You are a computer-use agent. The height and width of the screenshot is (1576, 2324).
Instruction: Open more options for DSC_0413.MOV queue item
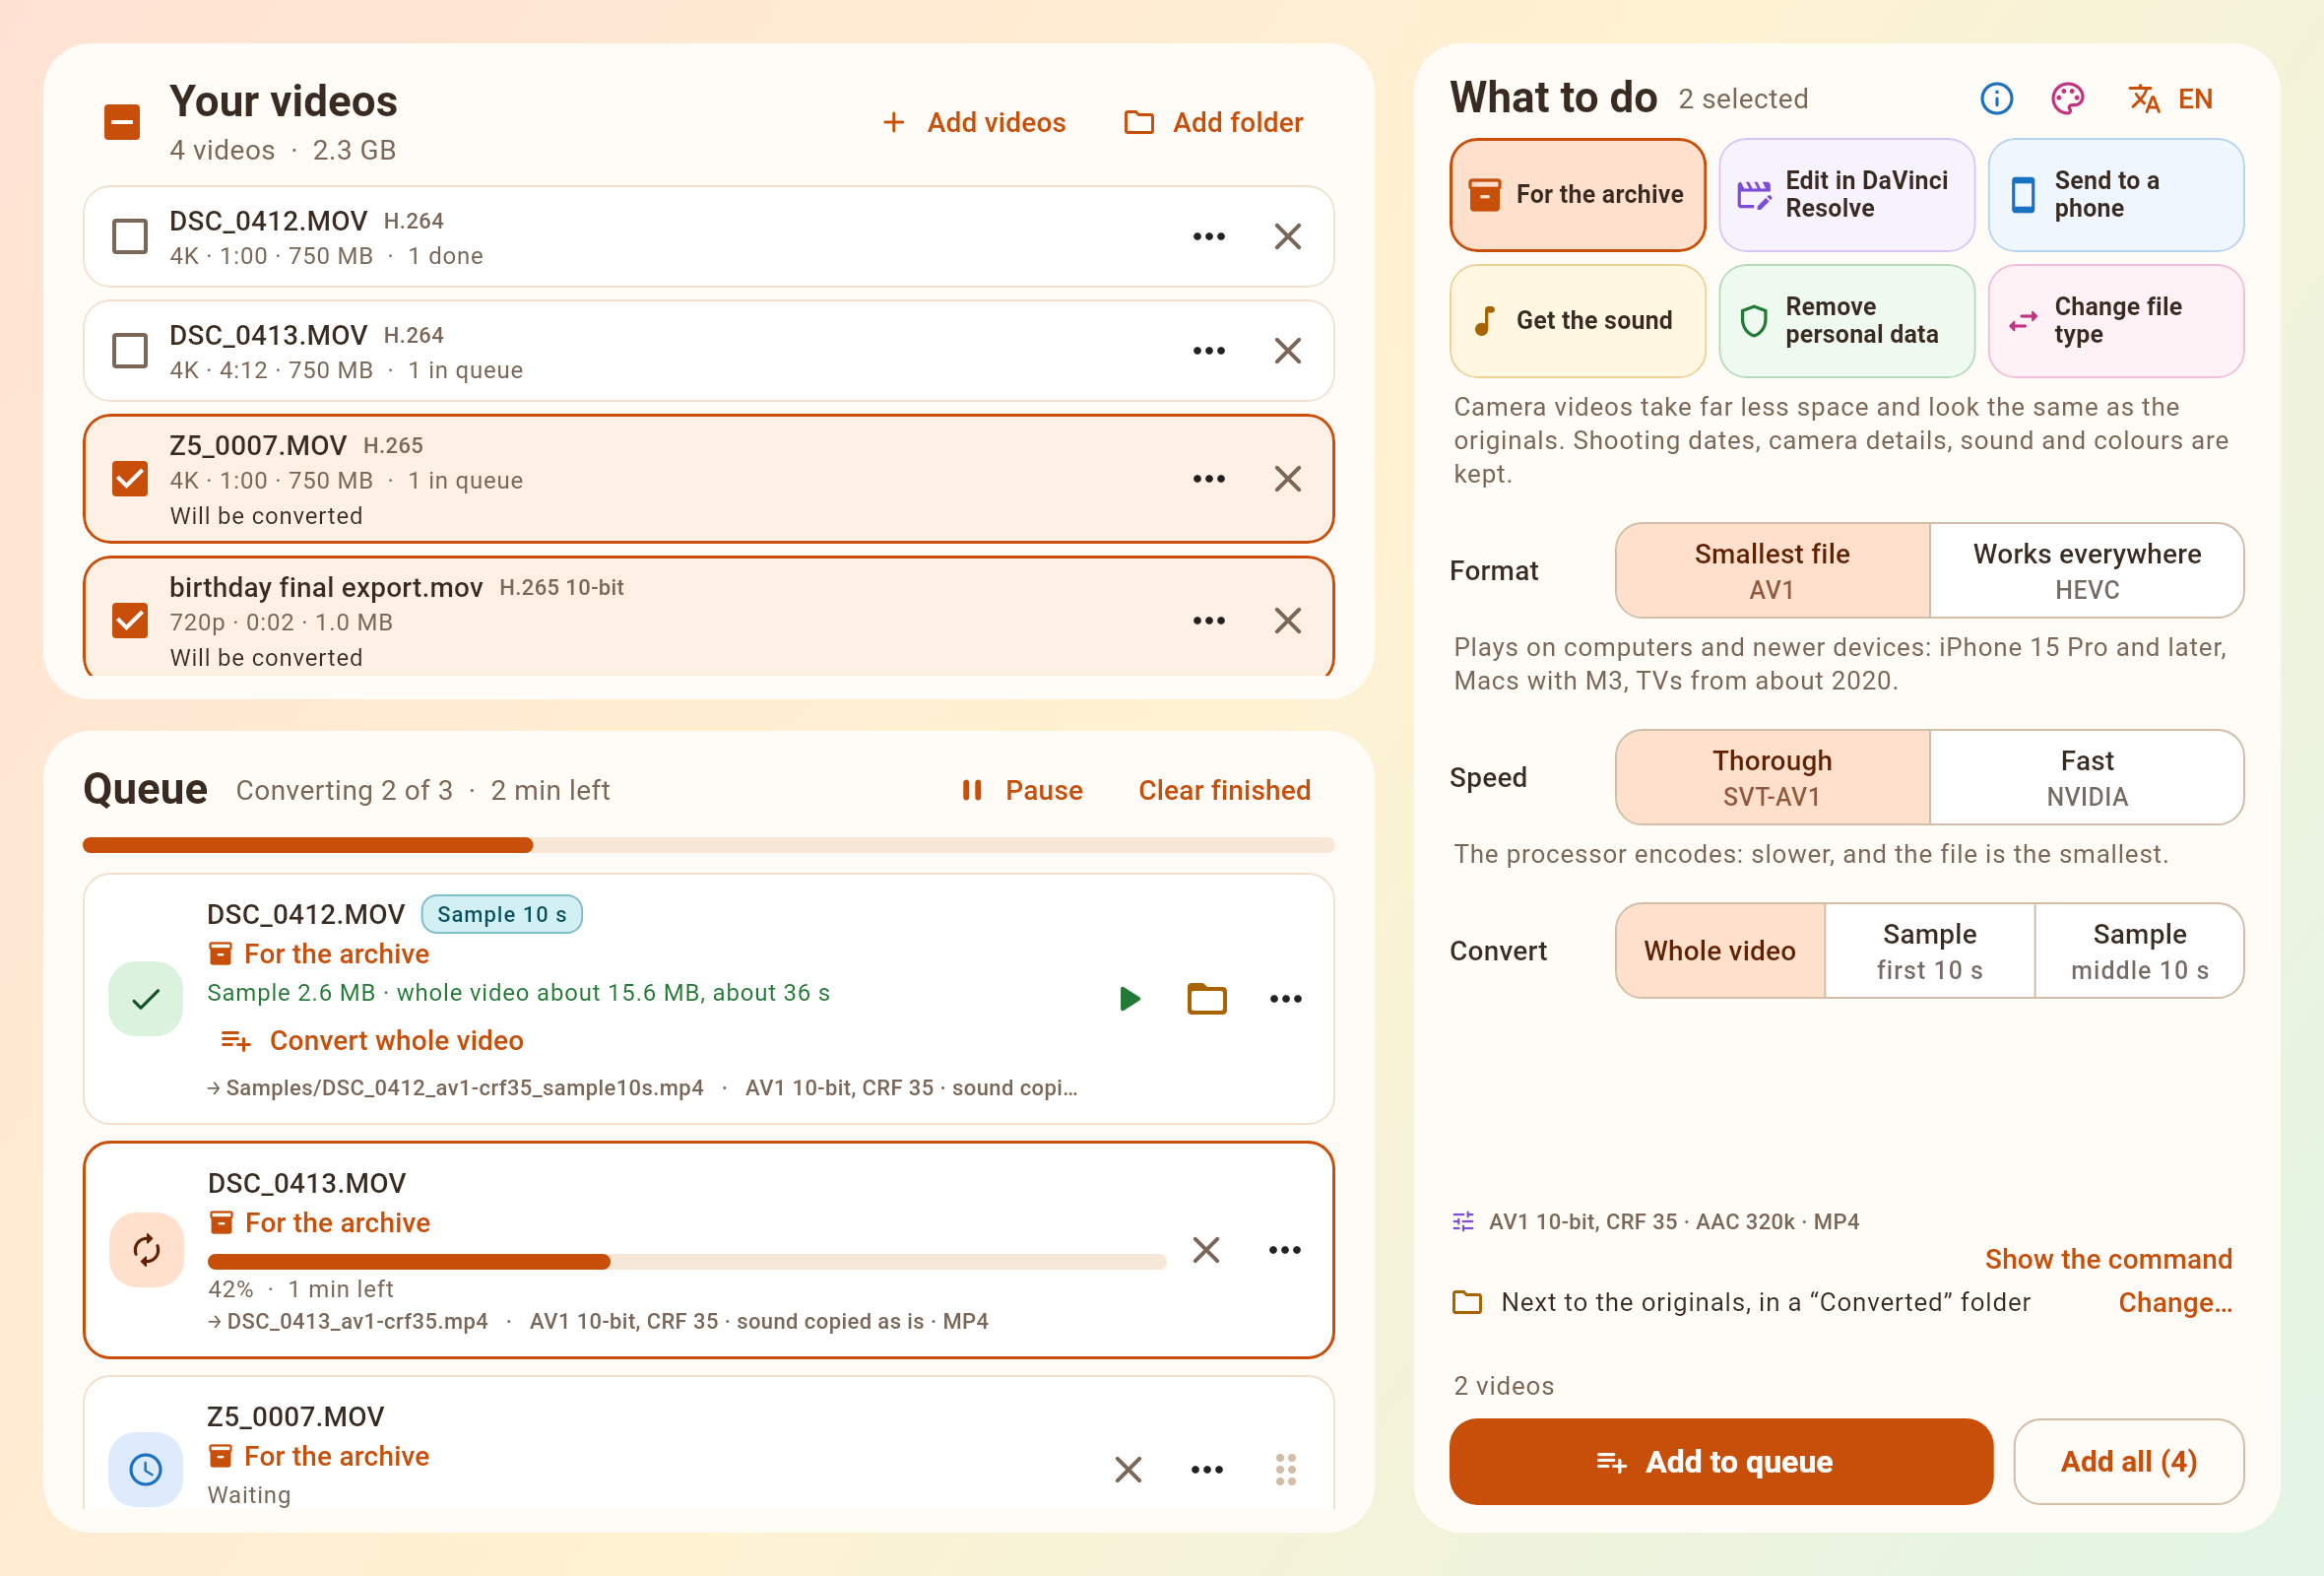click(x=1284, y=1249)
